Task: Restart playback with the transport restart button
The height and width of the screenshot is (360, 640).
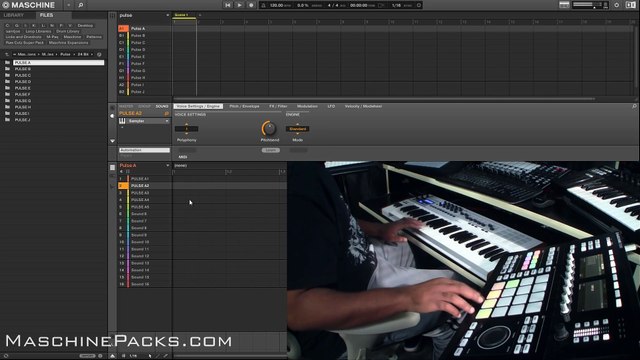Action: (228, 5)
